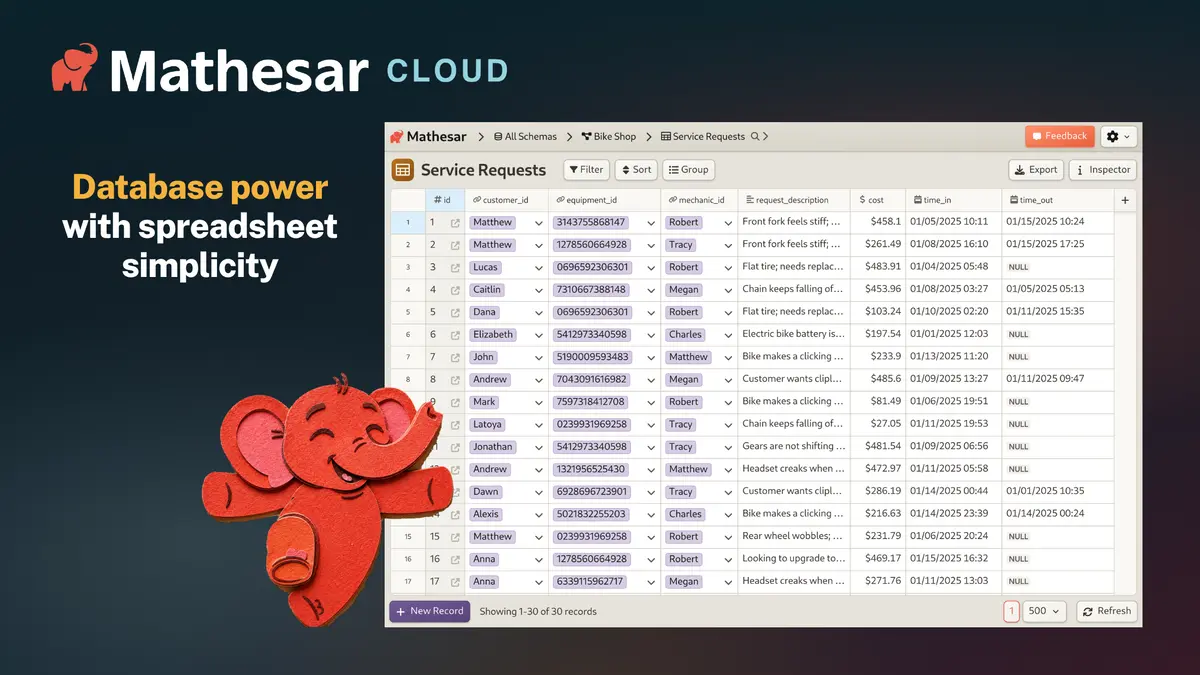Click the John customer cell
Screen dimensions: 1200x675
pyautogui.click(x=506, y=357)
